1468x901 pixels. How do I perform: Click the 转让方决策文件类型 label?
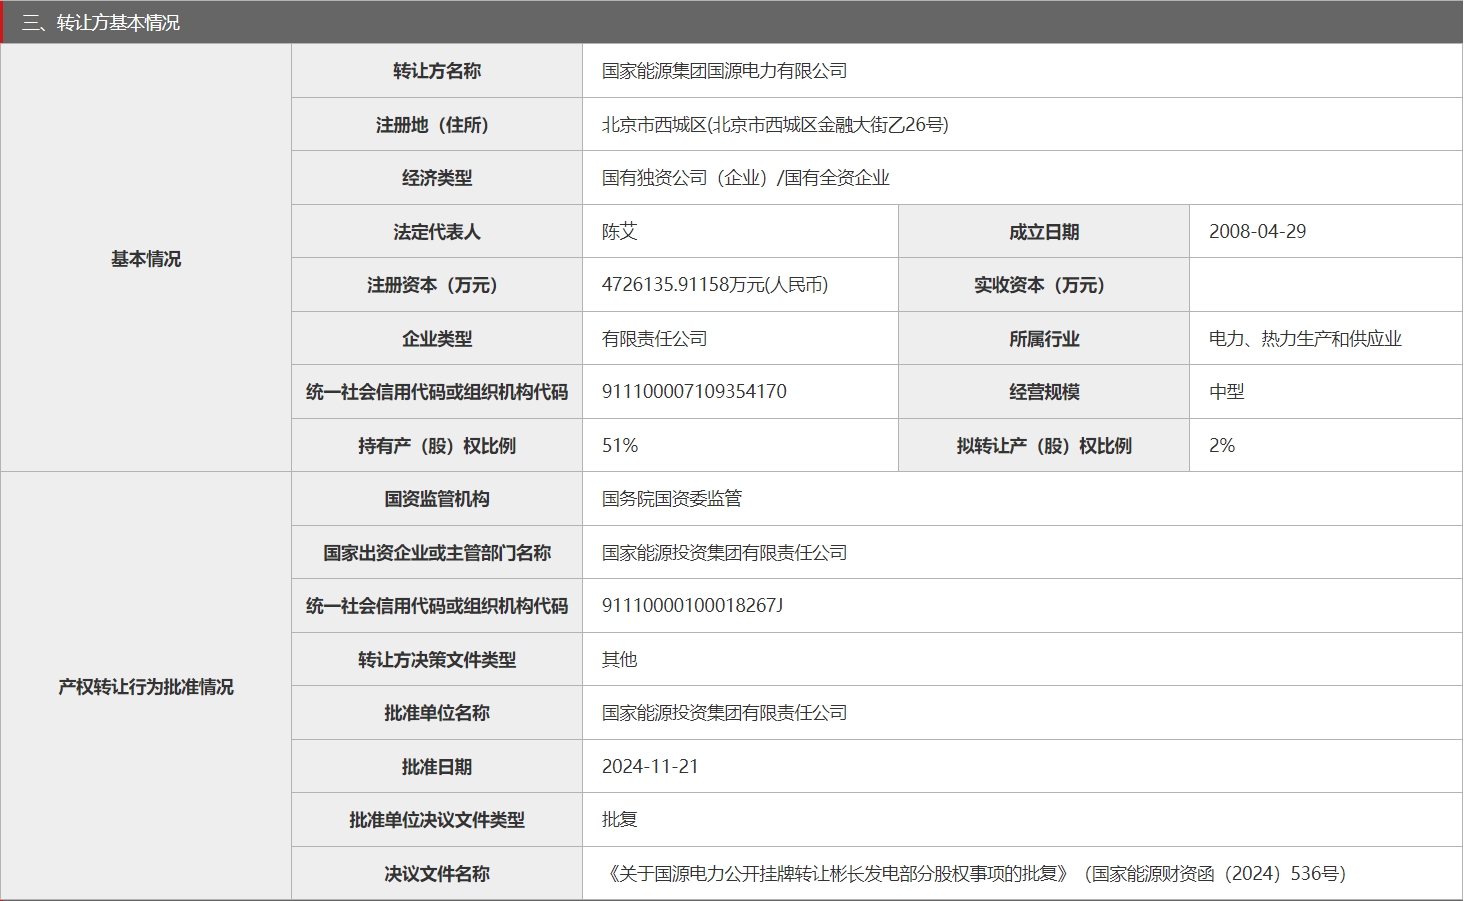tap(437, 660)
